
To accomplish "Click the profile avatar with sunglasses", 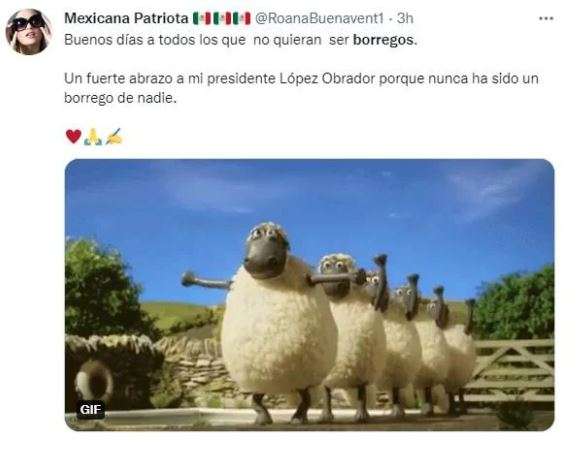I will point(29,32).
